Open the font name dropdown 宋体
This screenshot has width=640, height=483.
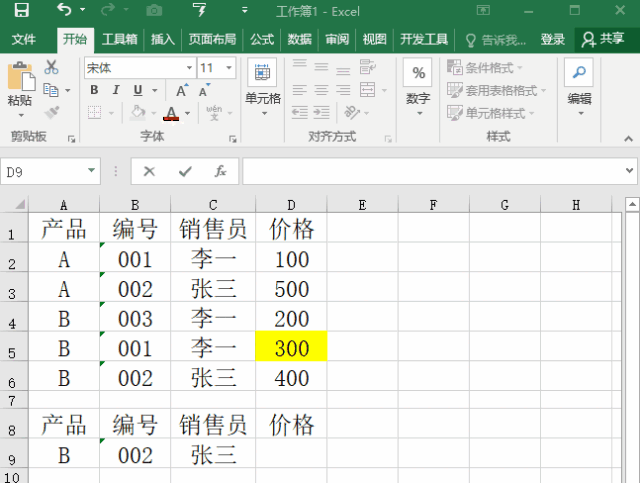[x=189, y=68]
